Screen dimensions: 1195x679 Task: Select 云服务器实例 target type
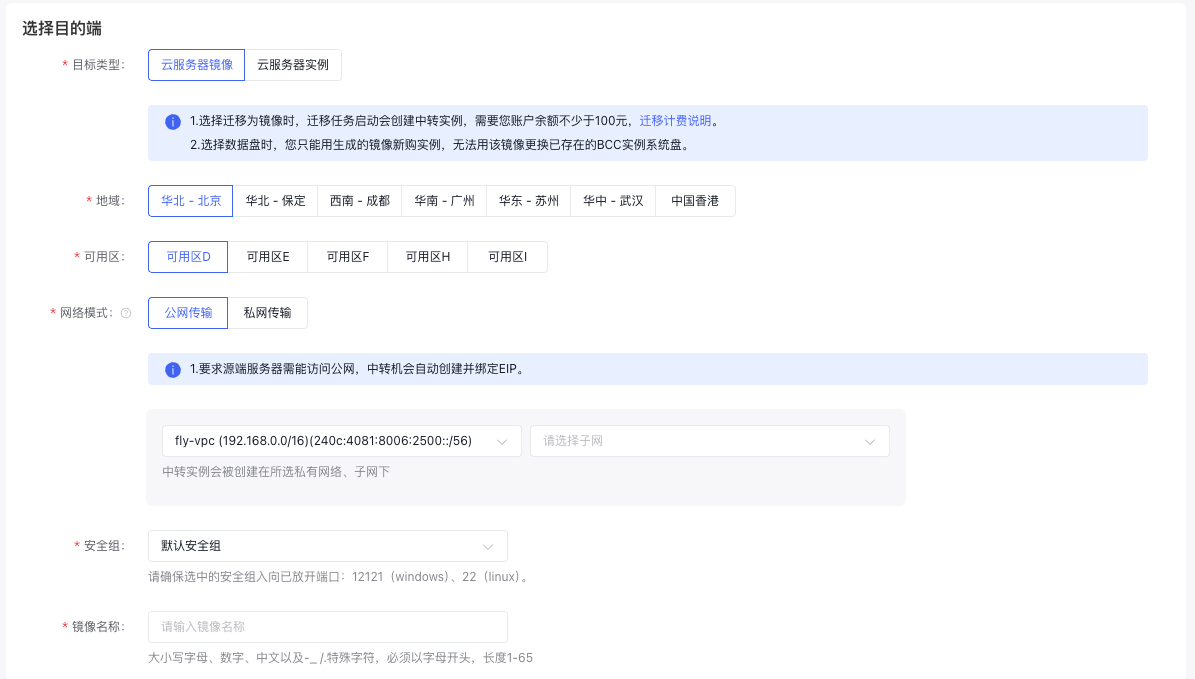tap(293, 65)
